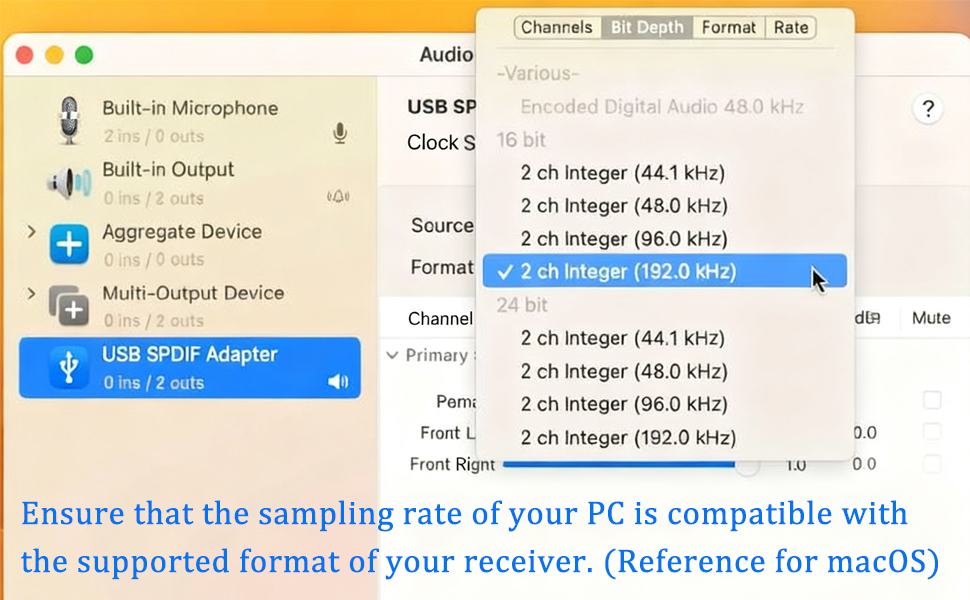Screen dimensions: 970x600
Task: Click the Built-in Microphone device icon
Action: 69,121
